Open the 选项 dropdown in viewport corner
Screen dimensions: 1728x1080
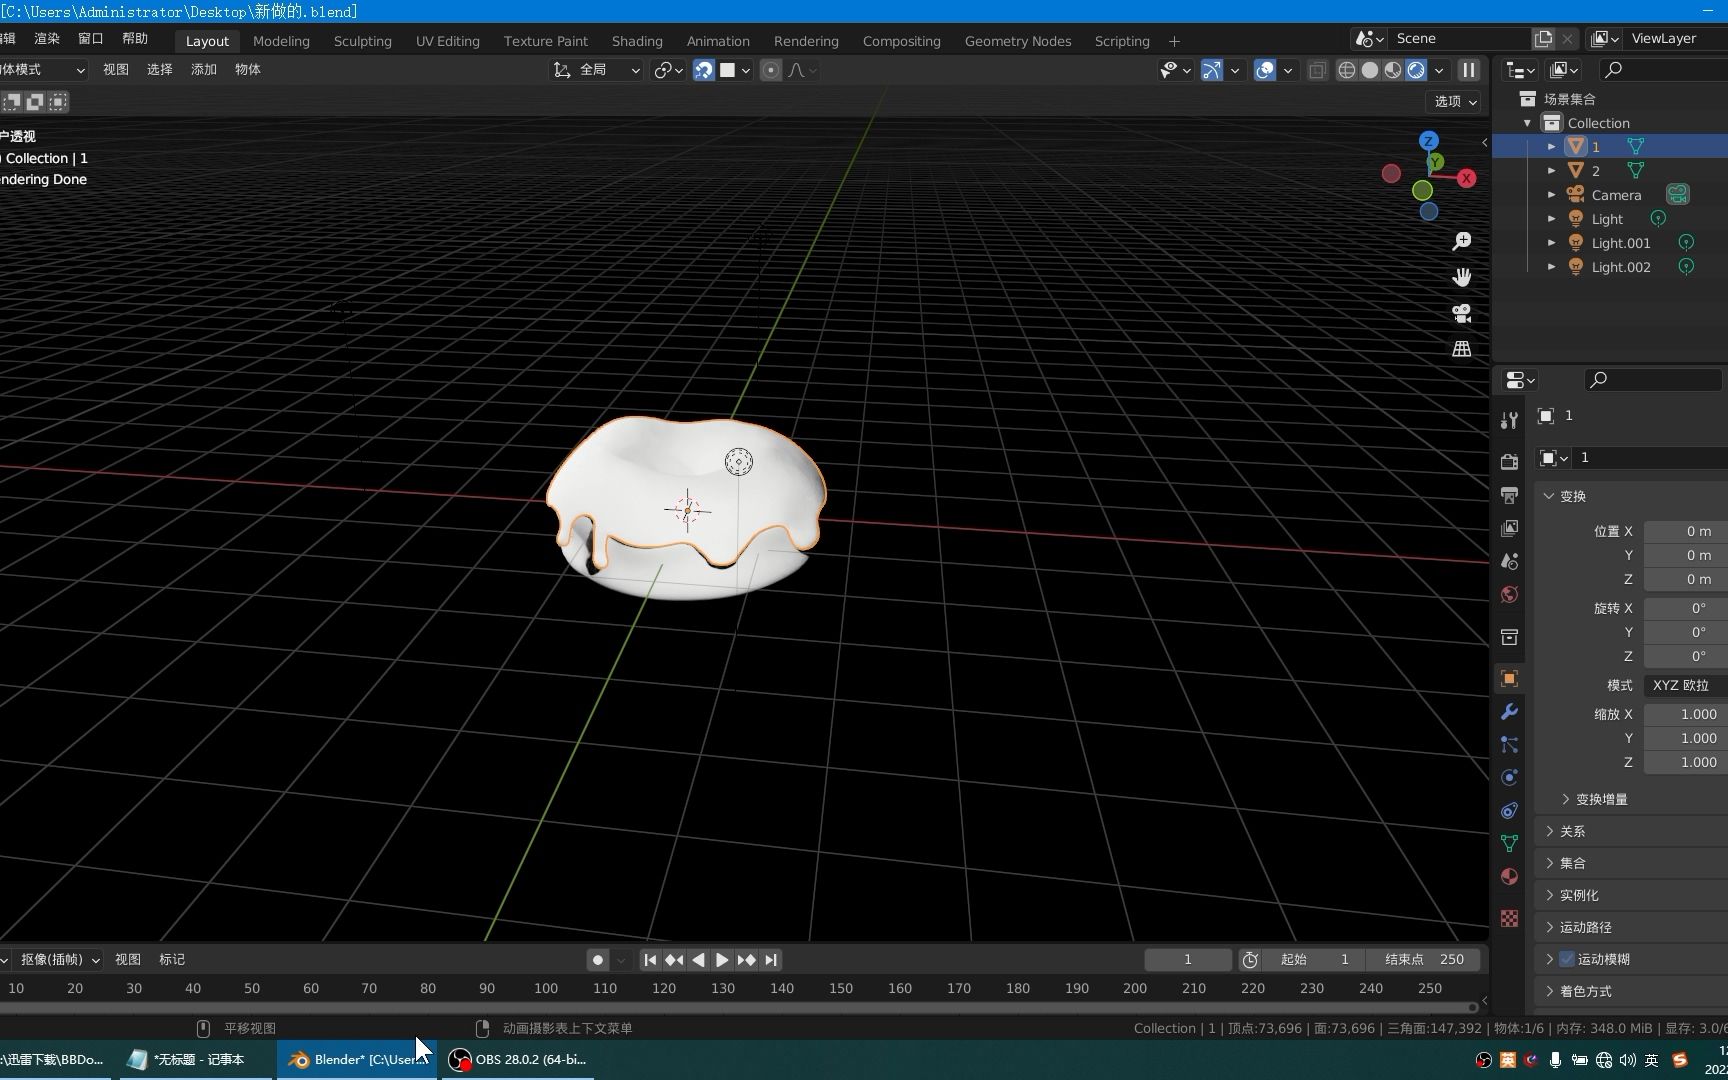coord(1452,101)
